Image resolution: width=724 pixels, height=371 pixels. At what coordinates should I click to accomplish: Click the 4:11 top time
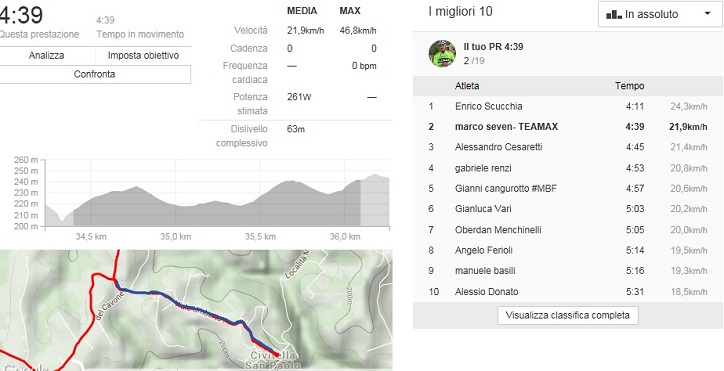click(x=635, y=106)
